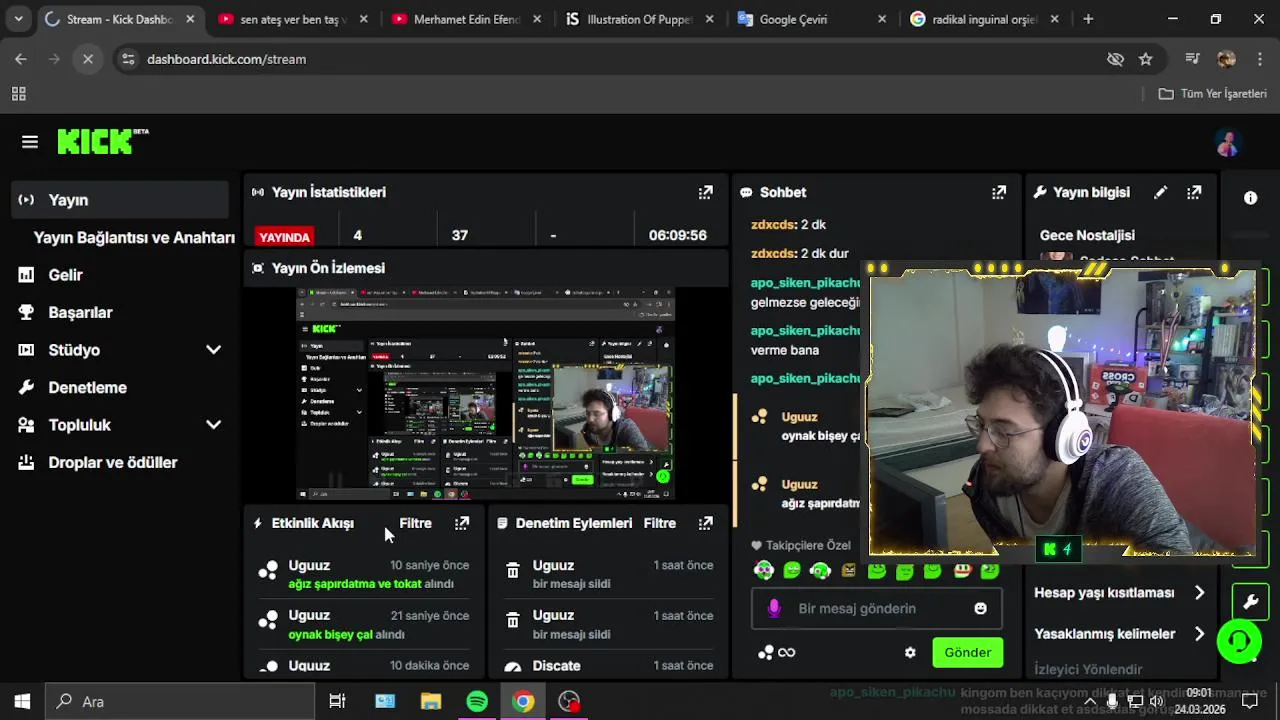1280x720 pixels.
Task: Click the YAYINDA live status badge
Action: pos(284,237)
